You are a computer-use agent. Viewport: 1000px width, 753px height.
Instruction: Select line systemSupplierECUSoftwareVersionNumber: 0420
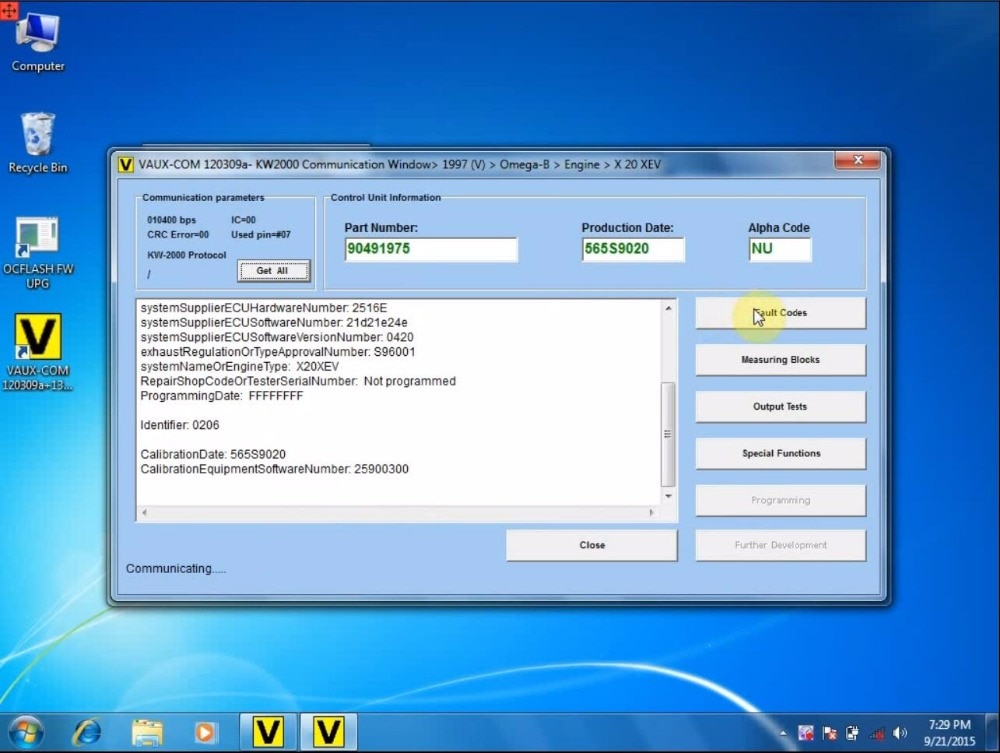click(x=277, y=337)
